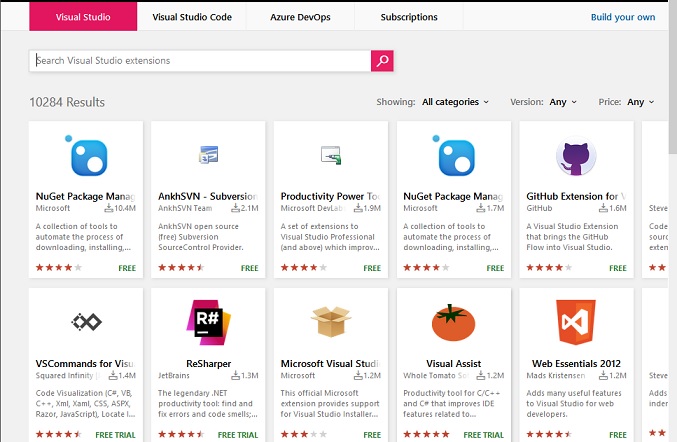Click the FREE label on AnkhSVN card

point(250,268)
